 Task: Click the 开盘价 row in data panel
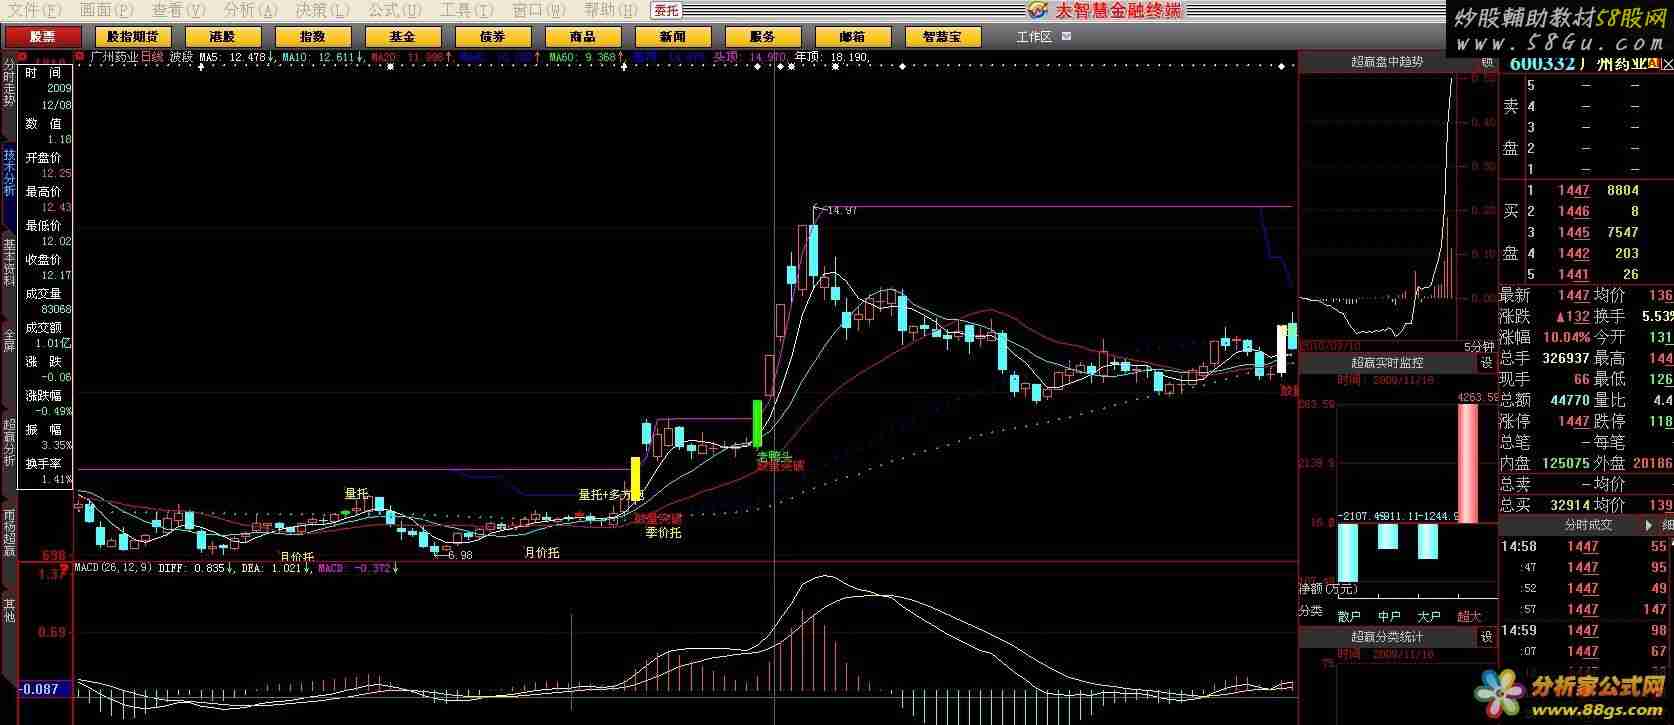[46, 165]
